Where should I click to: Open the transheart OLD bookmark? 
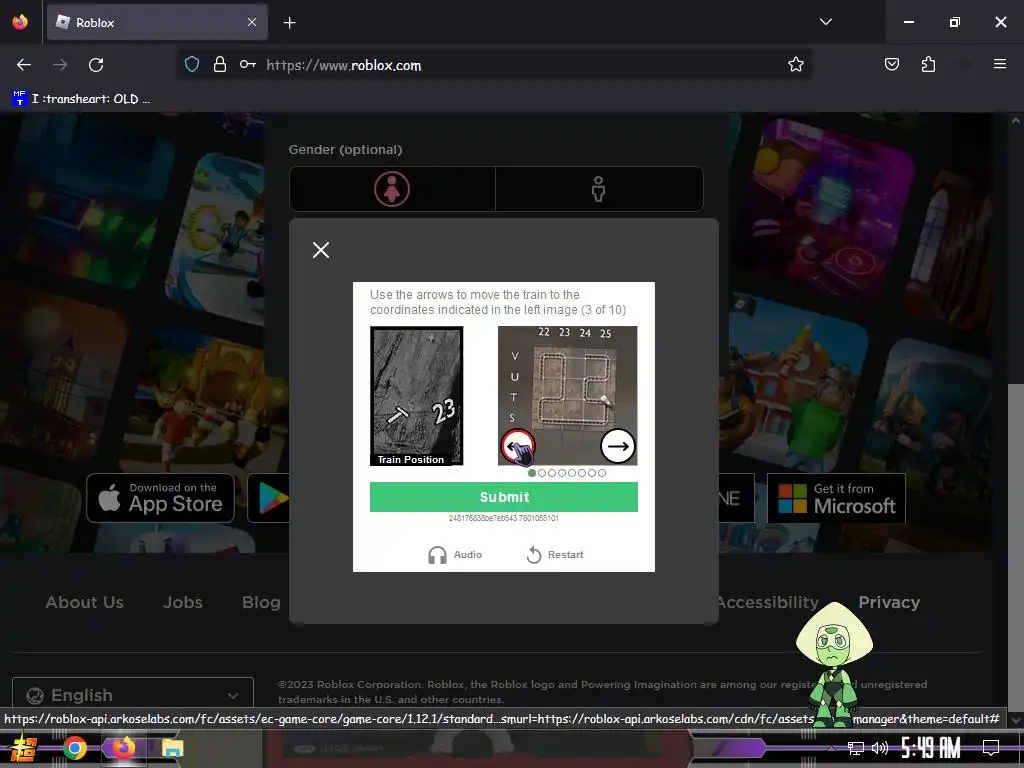pyautogui.click(x=81, y=99)
